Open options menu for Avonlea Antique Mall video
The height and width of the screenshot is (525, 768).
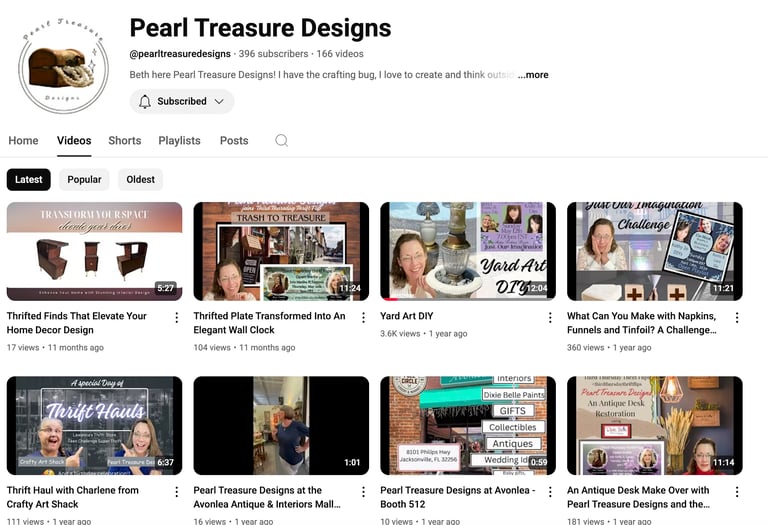click(x=363, y=492)
